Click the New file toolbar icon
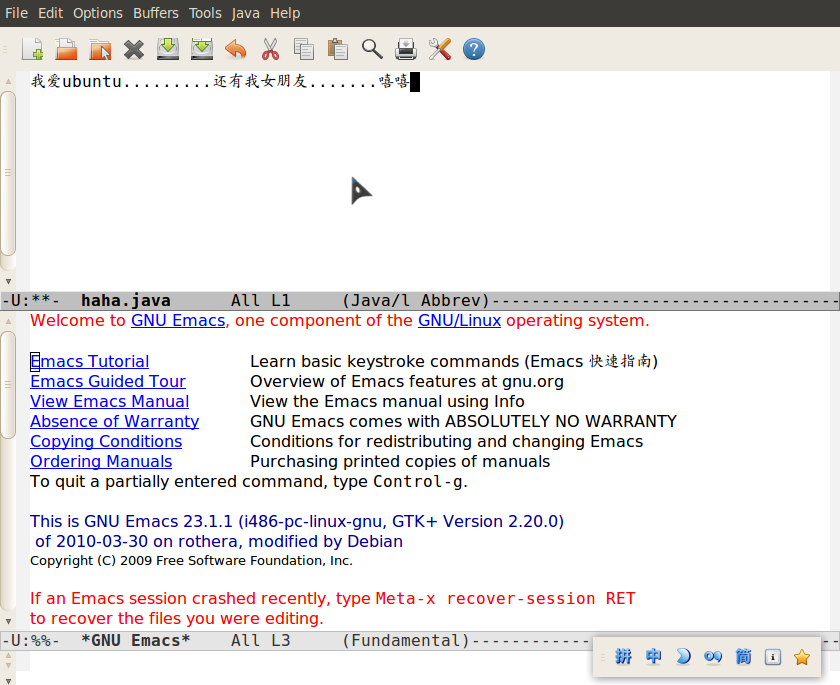The image size is (840, 685). [32, 49]
